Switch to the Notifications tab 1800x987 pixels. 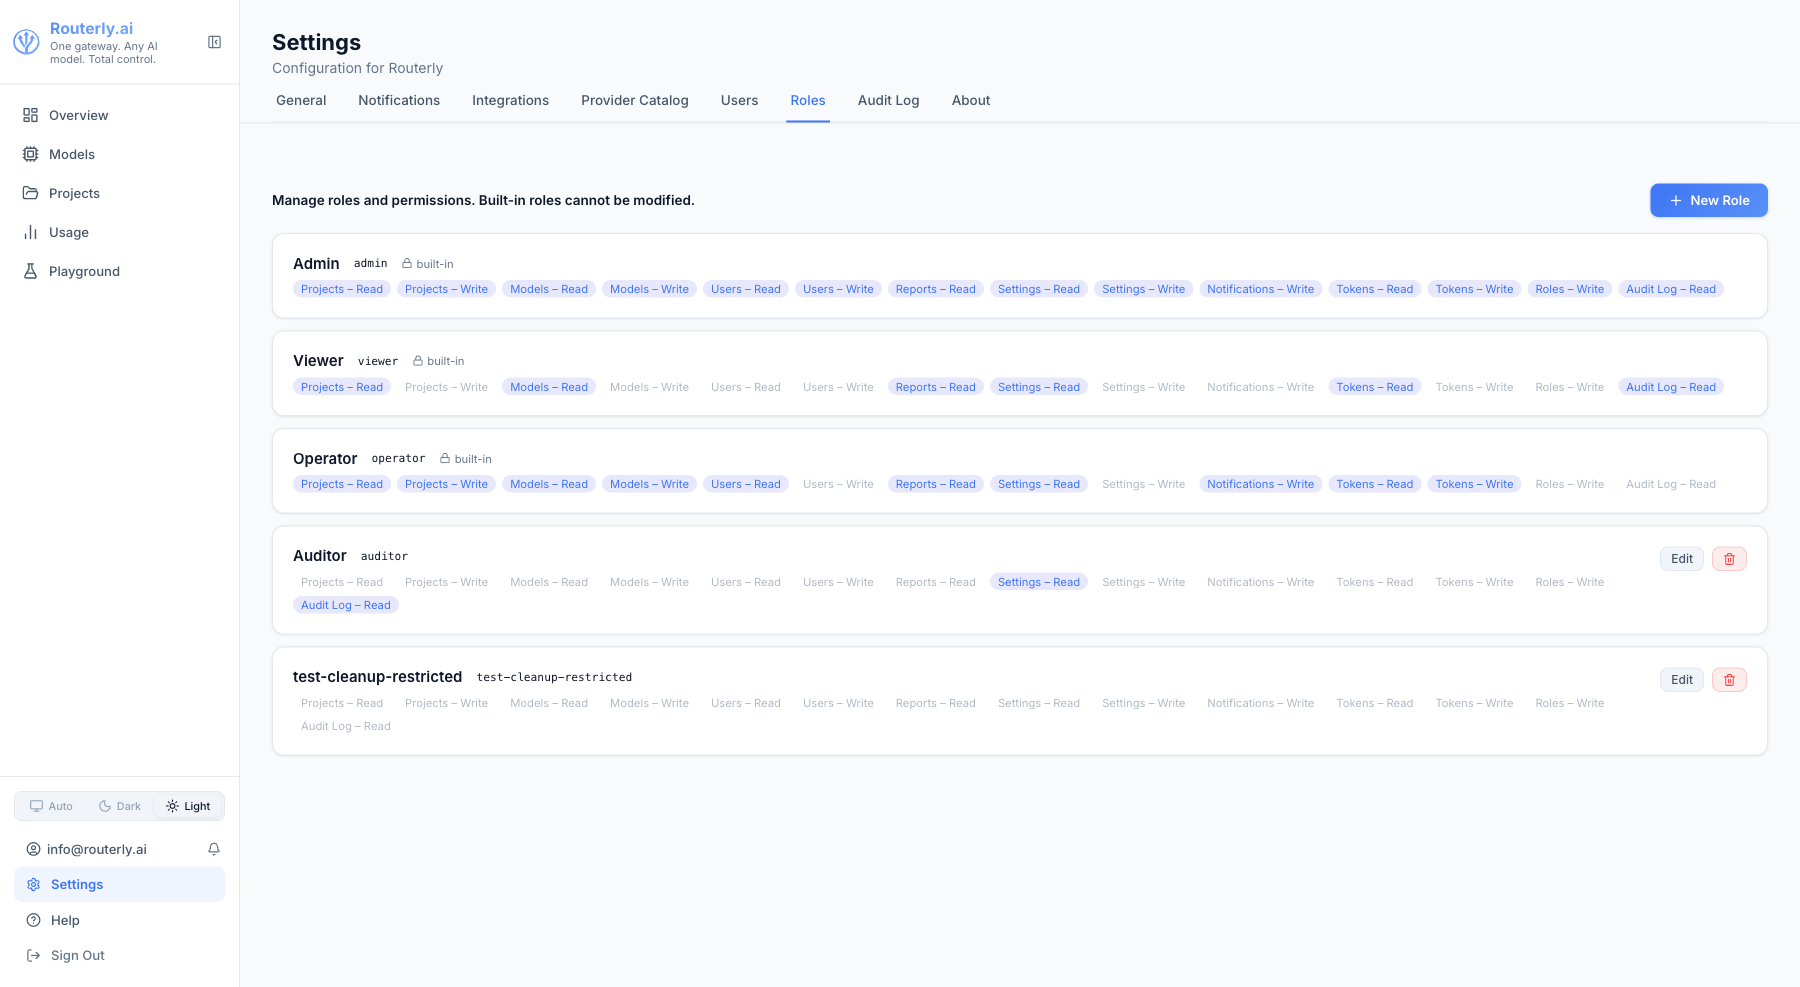tap(399, 100)
